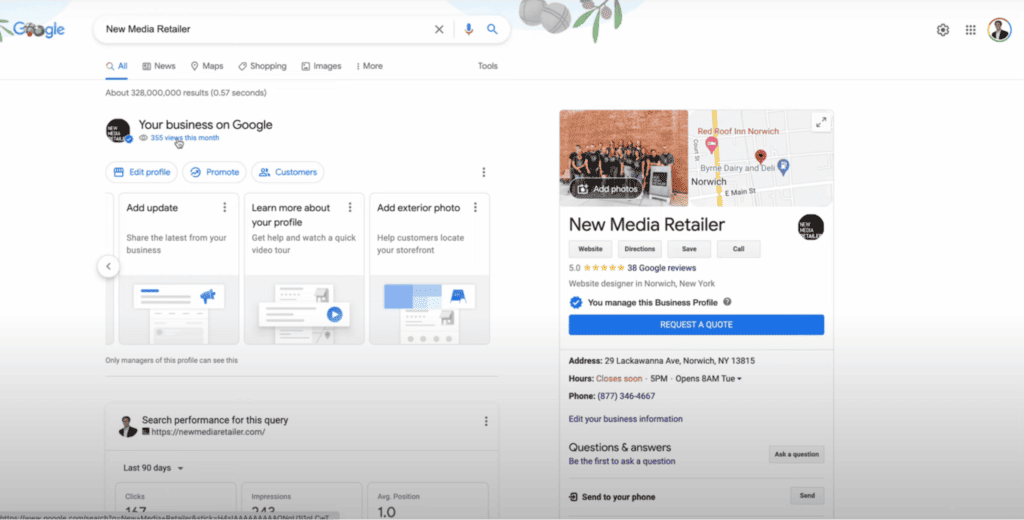Click the phone number (877) 346-4667
The height and width of the screenshot is (520, 1024).
pyautogui.click(x=626, y=396)
